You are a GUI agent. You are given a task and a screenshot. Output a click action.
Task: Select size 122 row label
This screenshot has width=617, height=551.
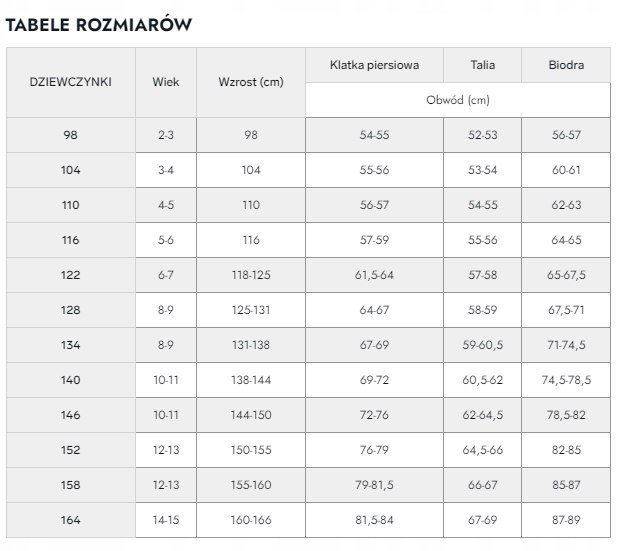(70, 275)
